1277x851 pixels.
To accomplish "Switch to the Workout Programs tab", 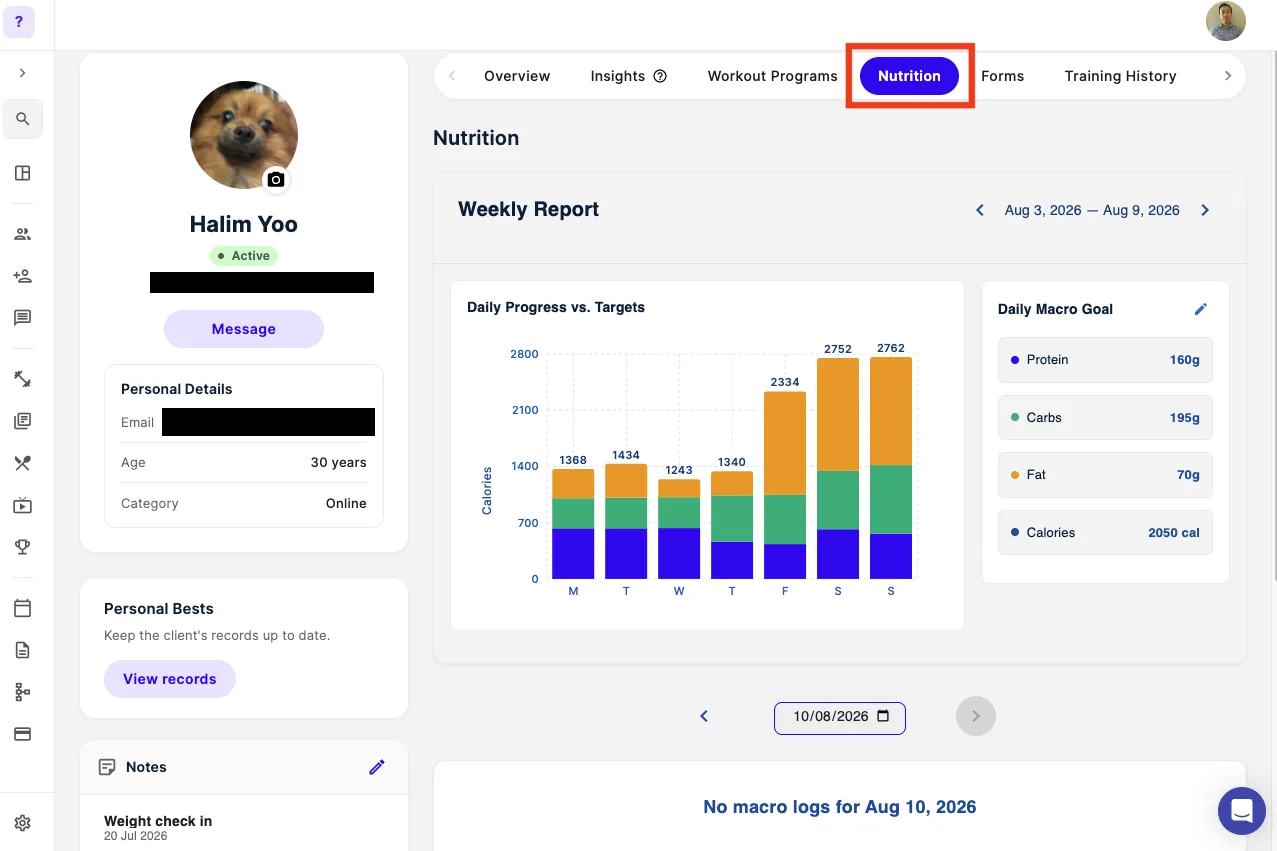I will pos(772,76).
